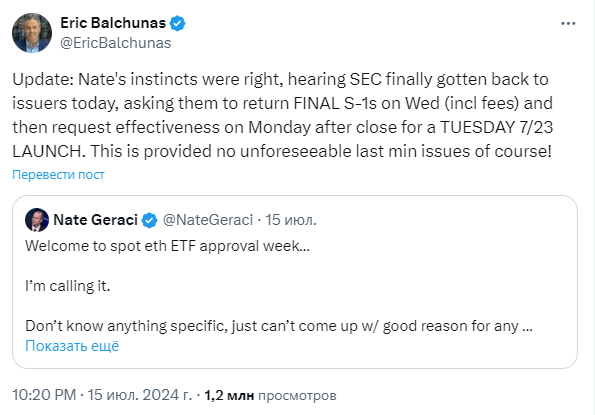Click the "Don't know anything specific" line

tap(279, 326)
